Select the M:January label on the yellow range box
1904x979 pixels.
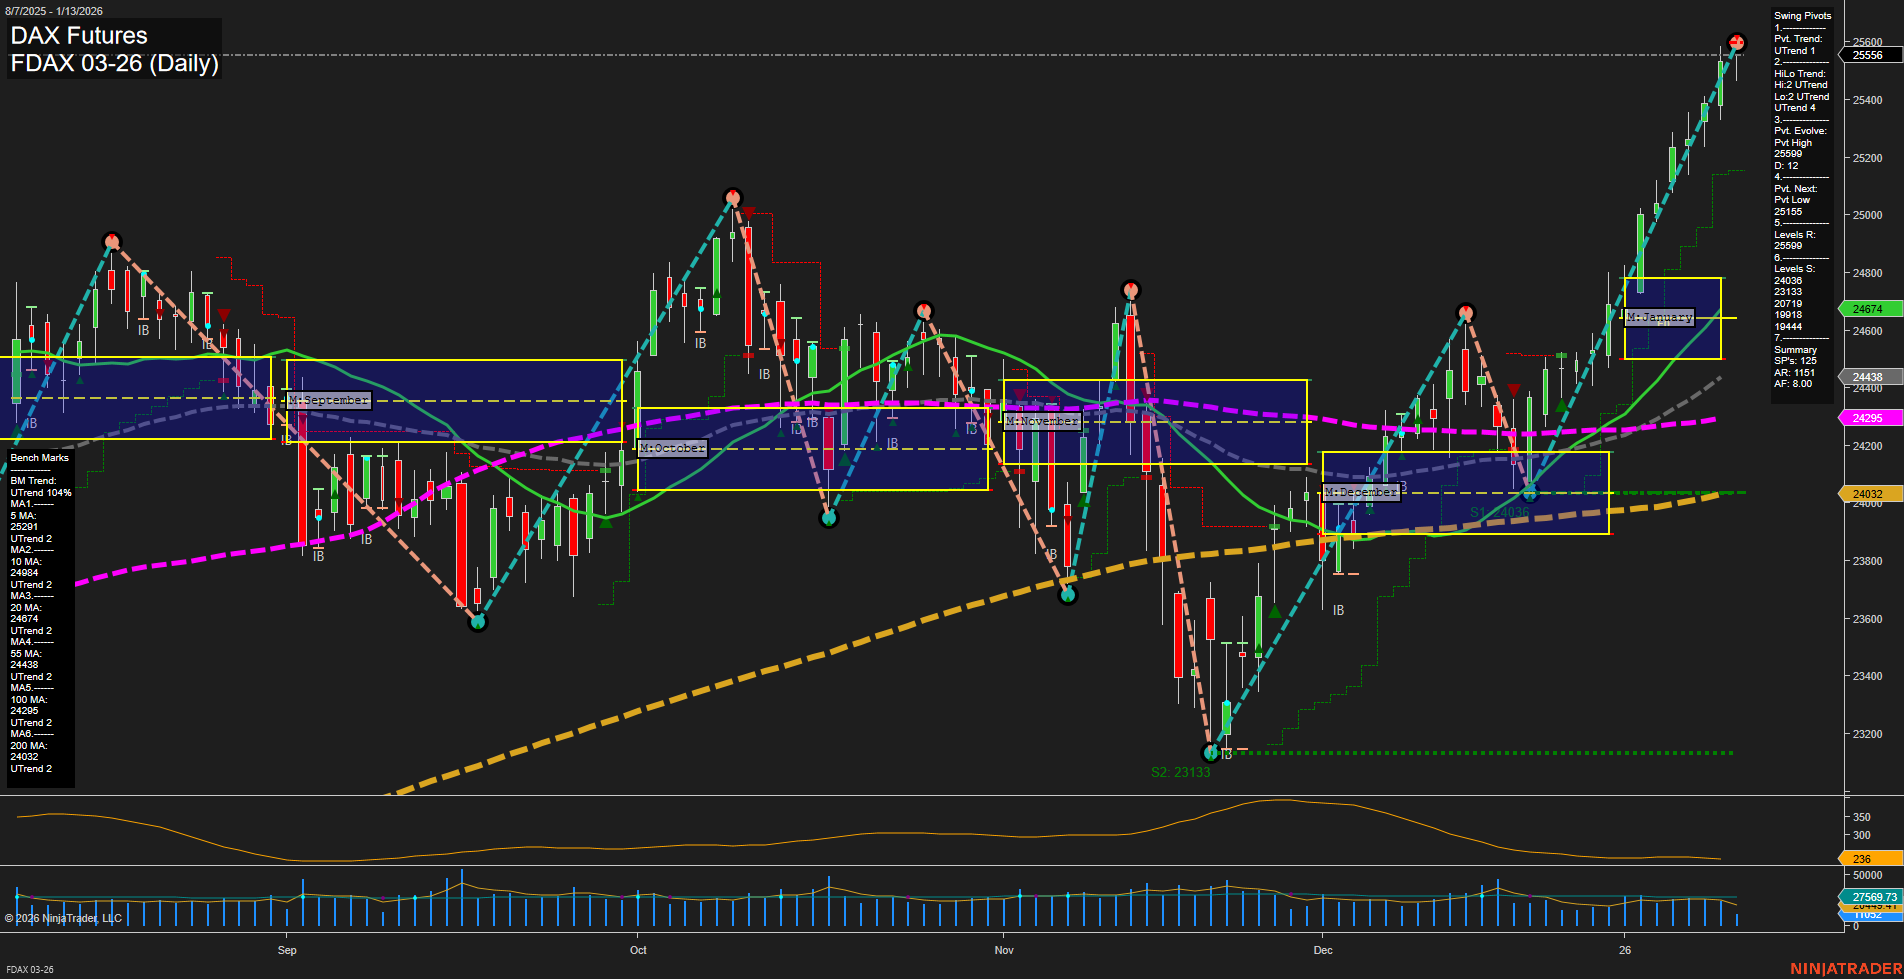coord(1659,317)
